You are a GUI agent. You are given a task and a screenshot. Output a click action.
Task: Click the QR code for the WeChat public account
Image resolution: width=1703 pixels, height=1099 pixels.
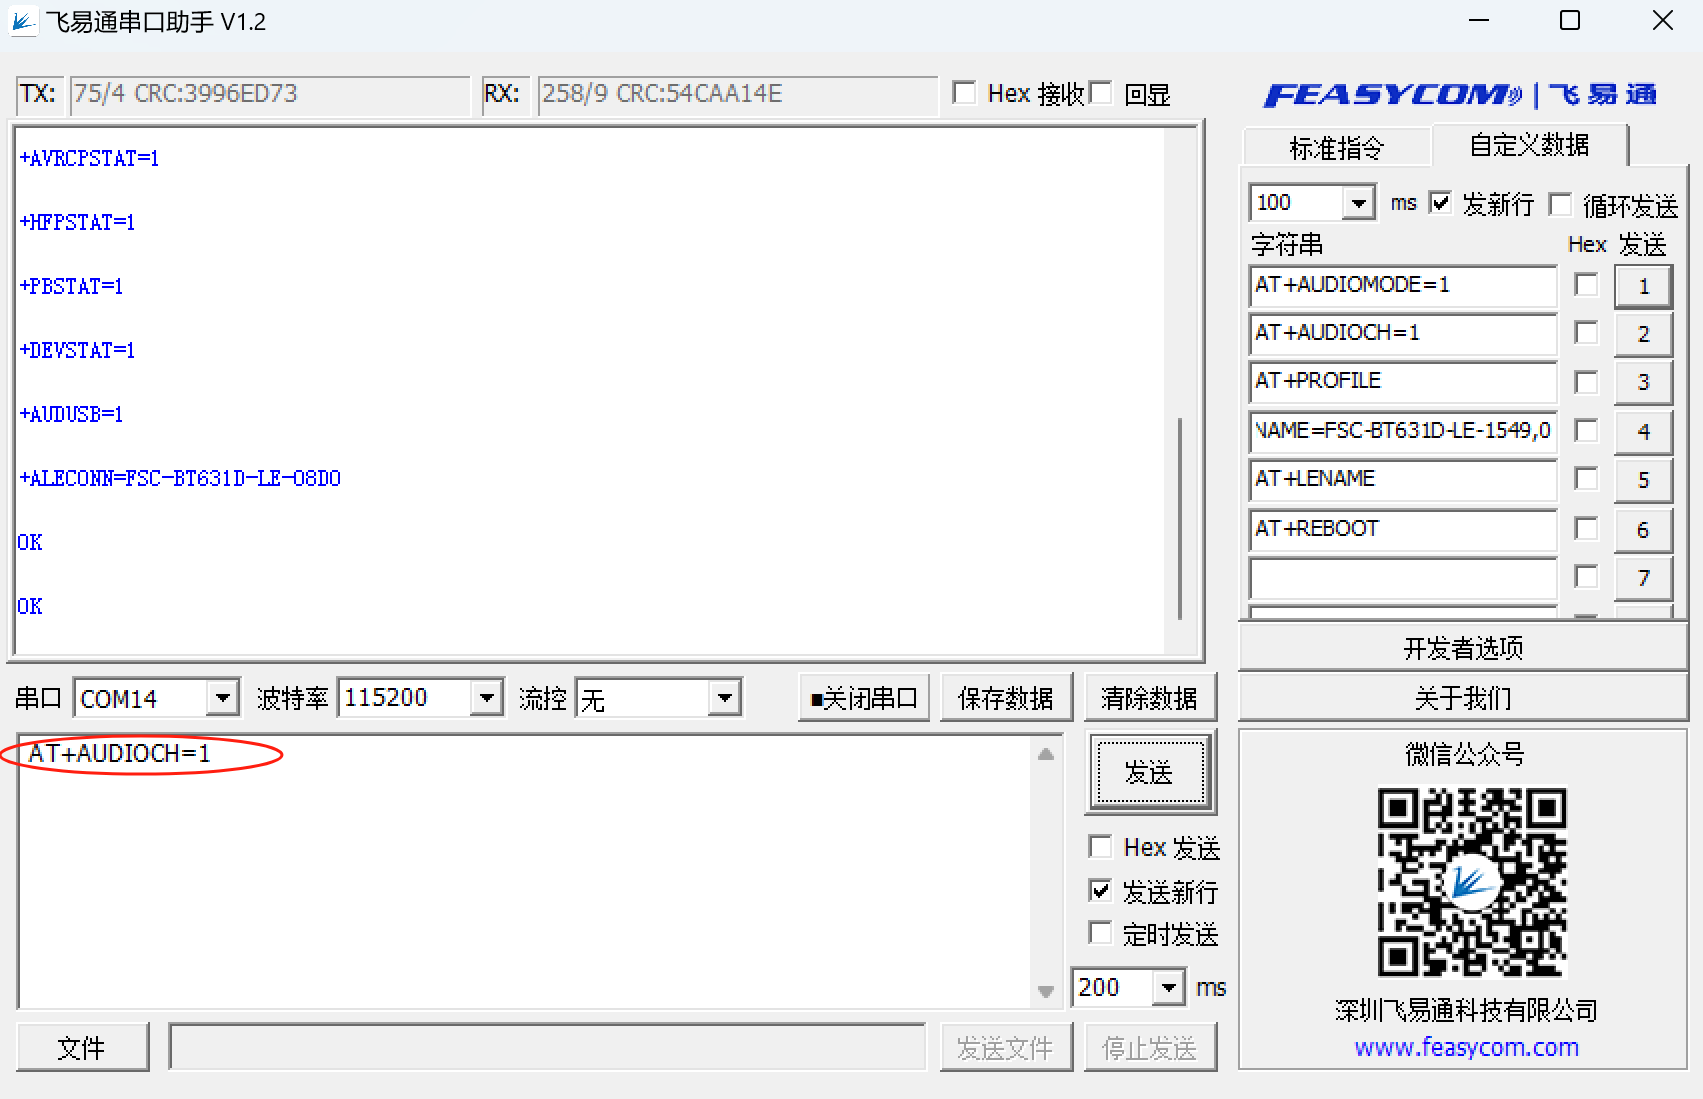coord(1470,883)
